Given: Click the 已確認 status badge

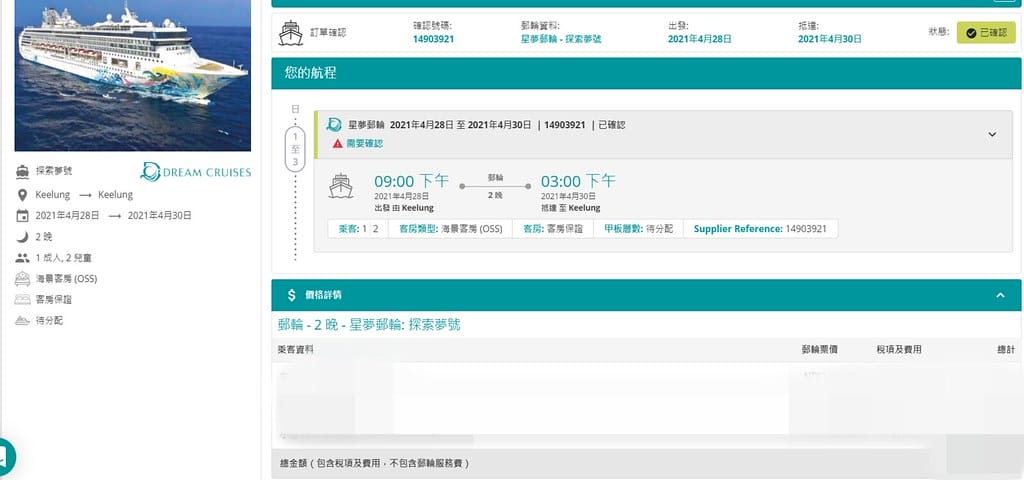Looking at the screenshot, I should click(x=986, y=33).
